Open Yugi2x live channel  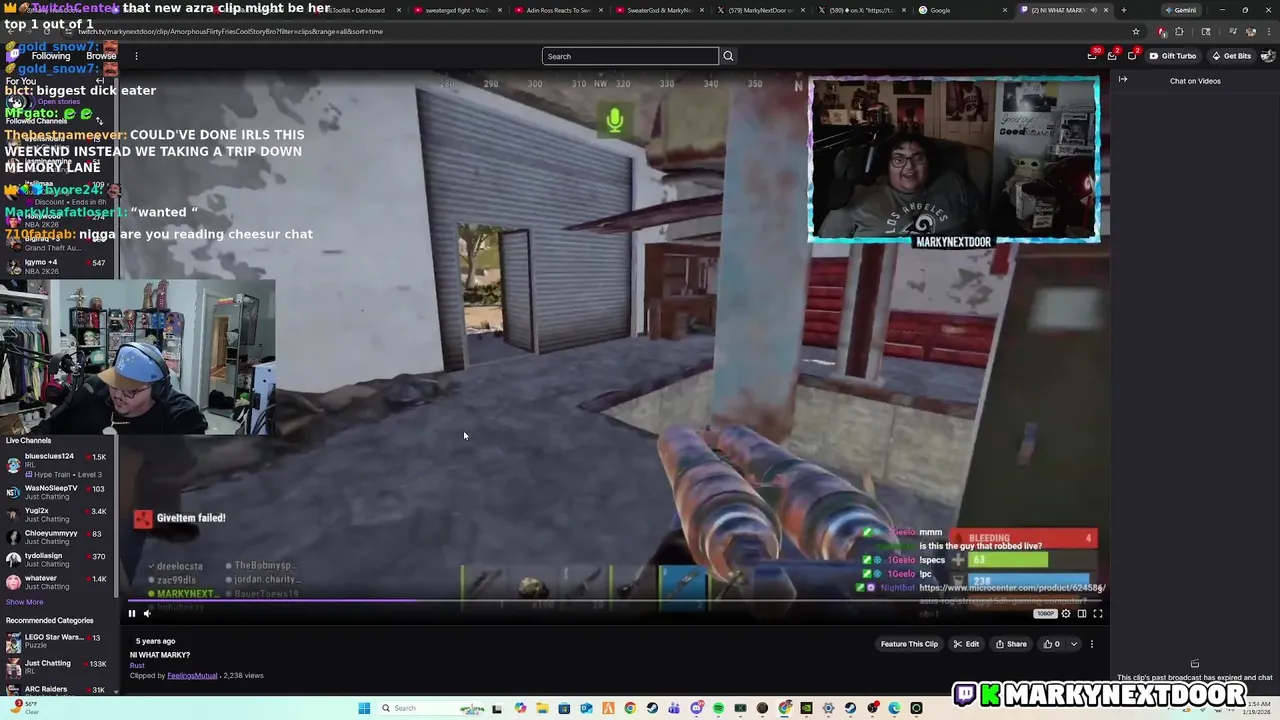coord(55,515)
